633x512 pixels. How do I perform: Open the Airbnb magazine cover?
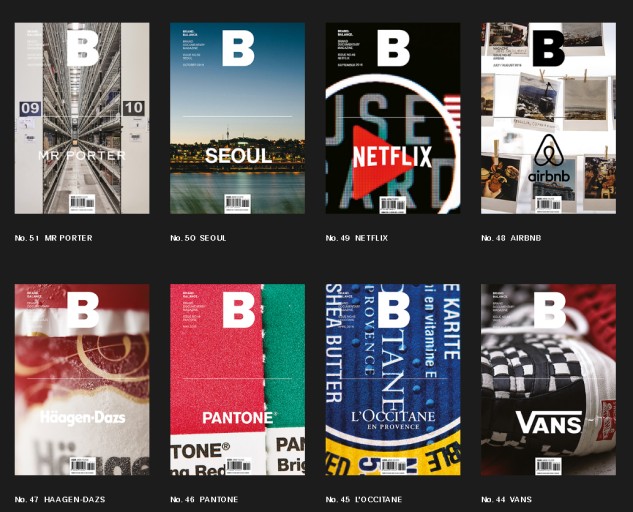click(x=548, y=118)
